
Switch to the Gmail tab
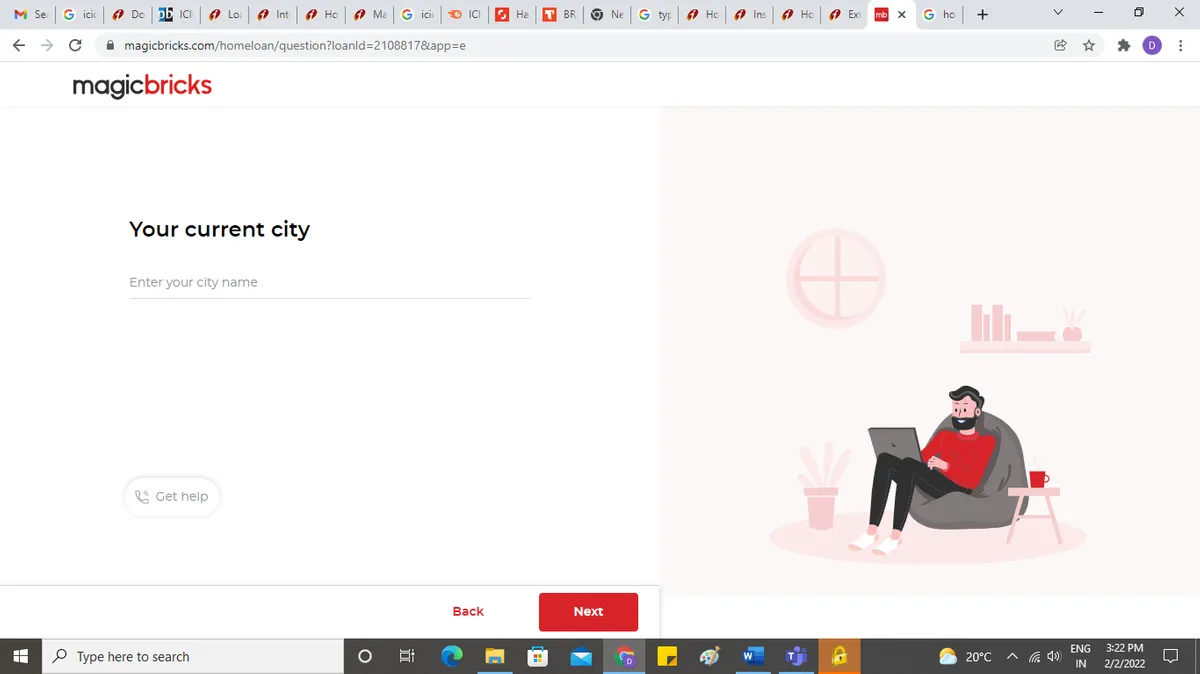coord(30,15)
